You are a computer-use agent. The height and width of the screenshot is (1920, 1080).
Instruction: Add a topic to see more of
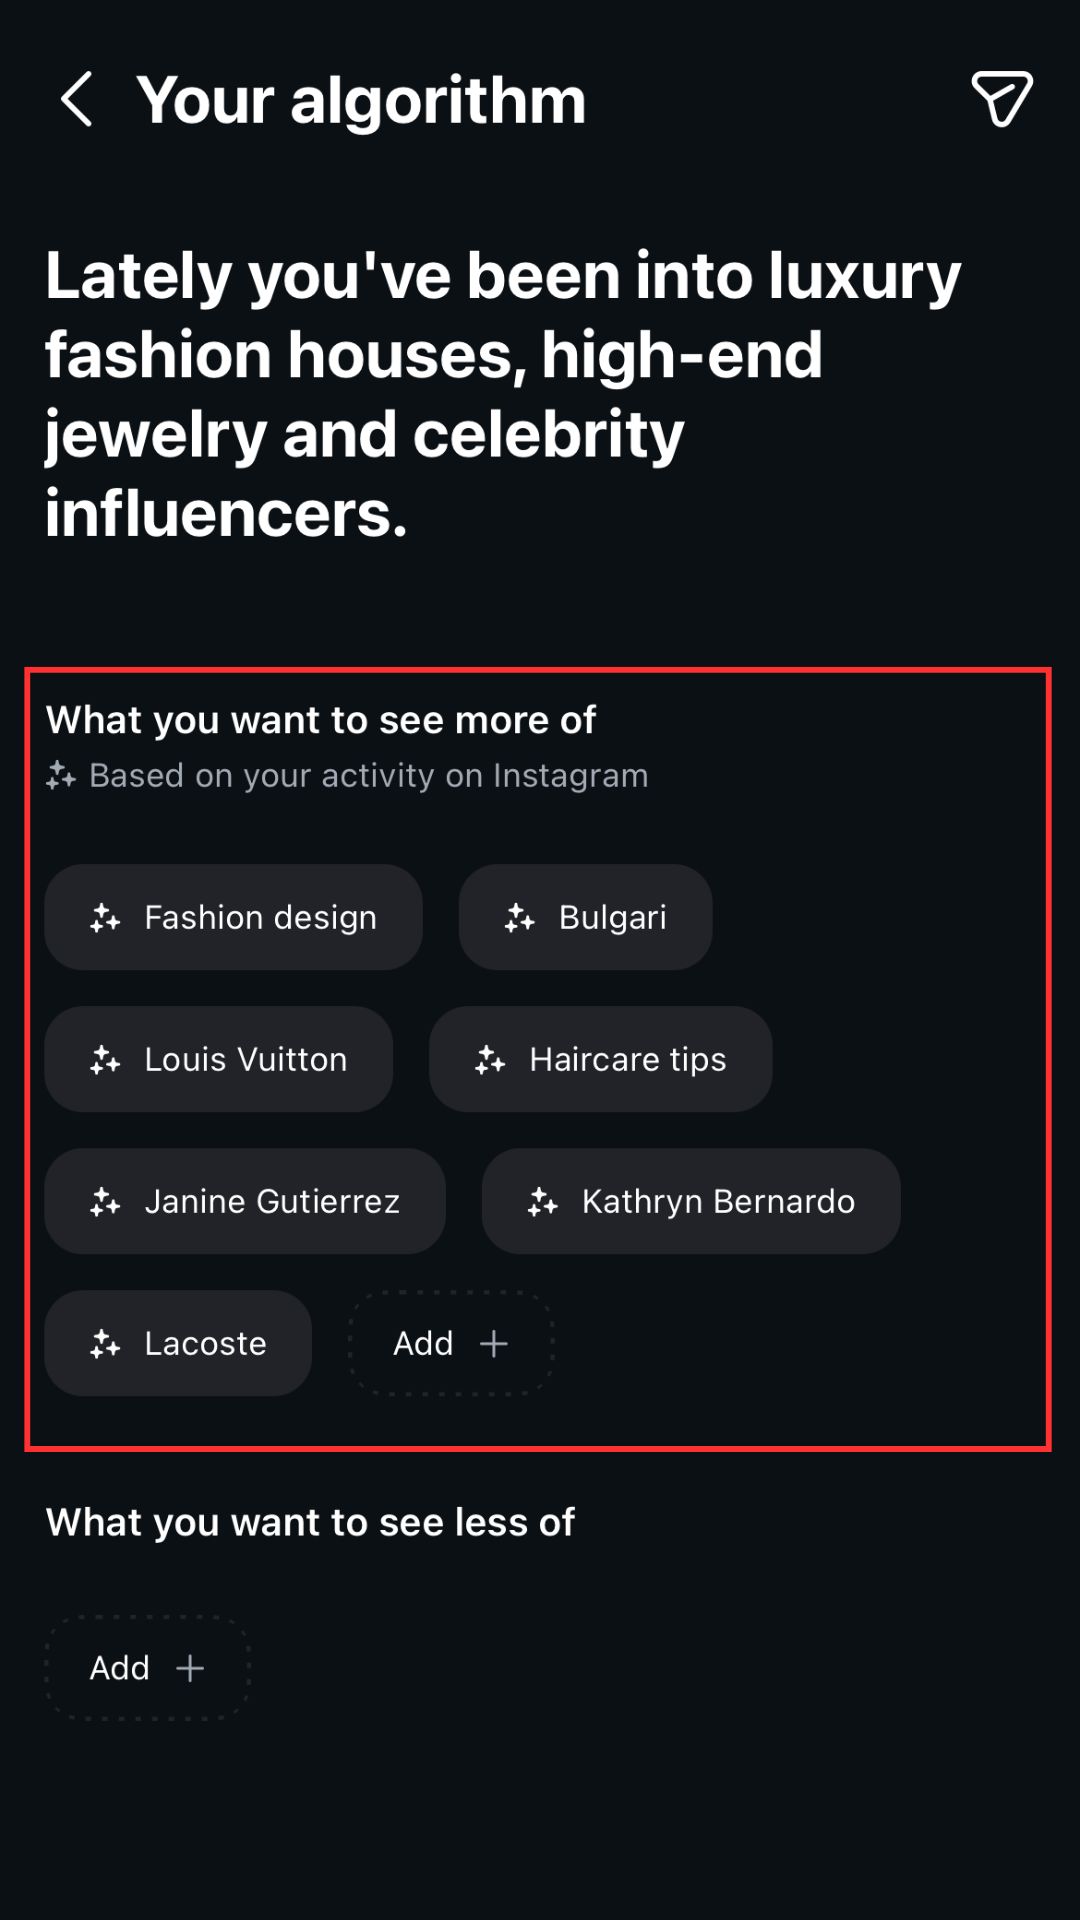click(451, 1343)
